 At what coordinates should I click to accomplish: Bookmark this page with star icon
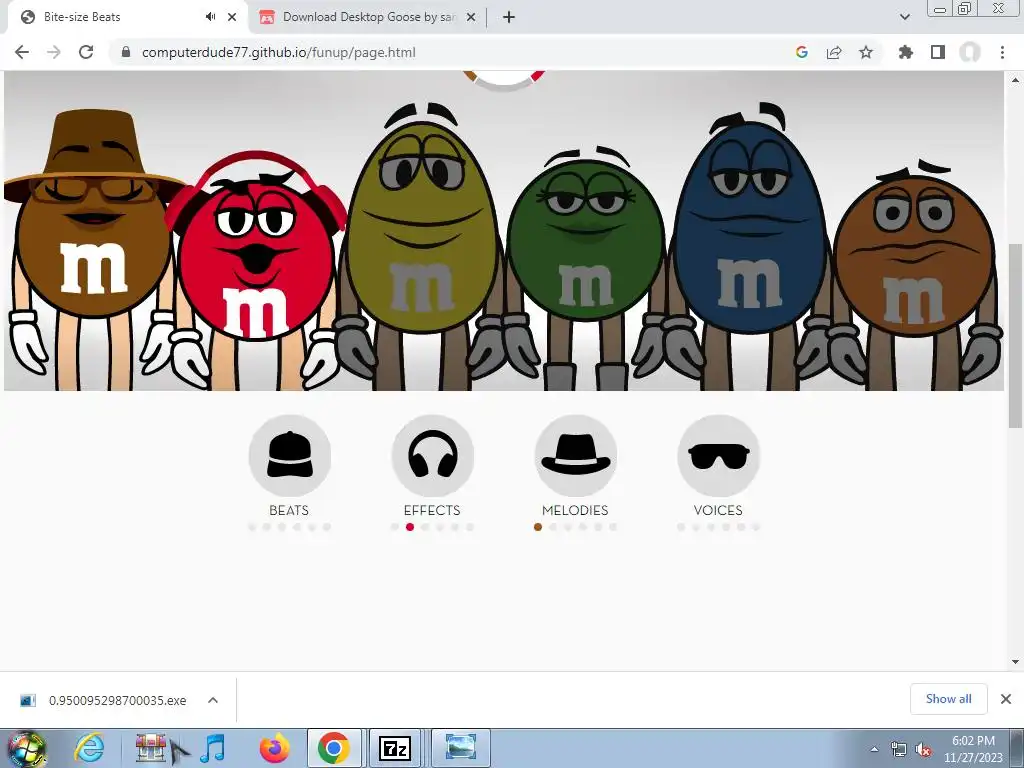[866, 52]
